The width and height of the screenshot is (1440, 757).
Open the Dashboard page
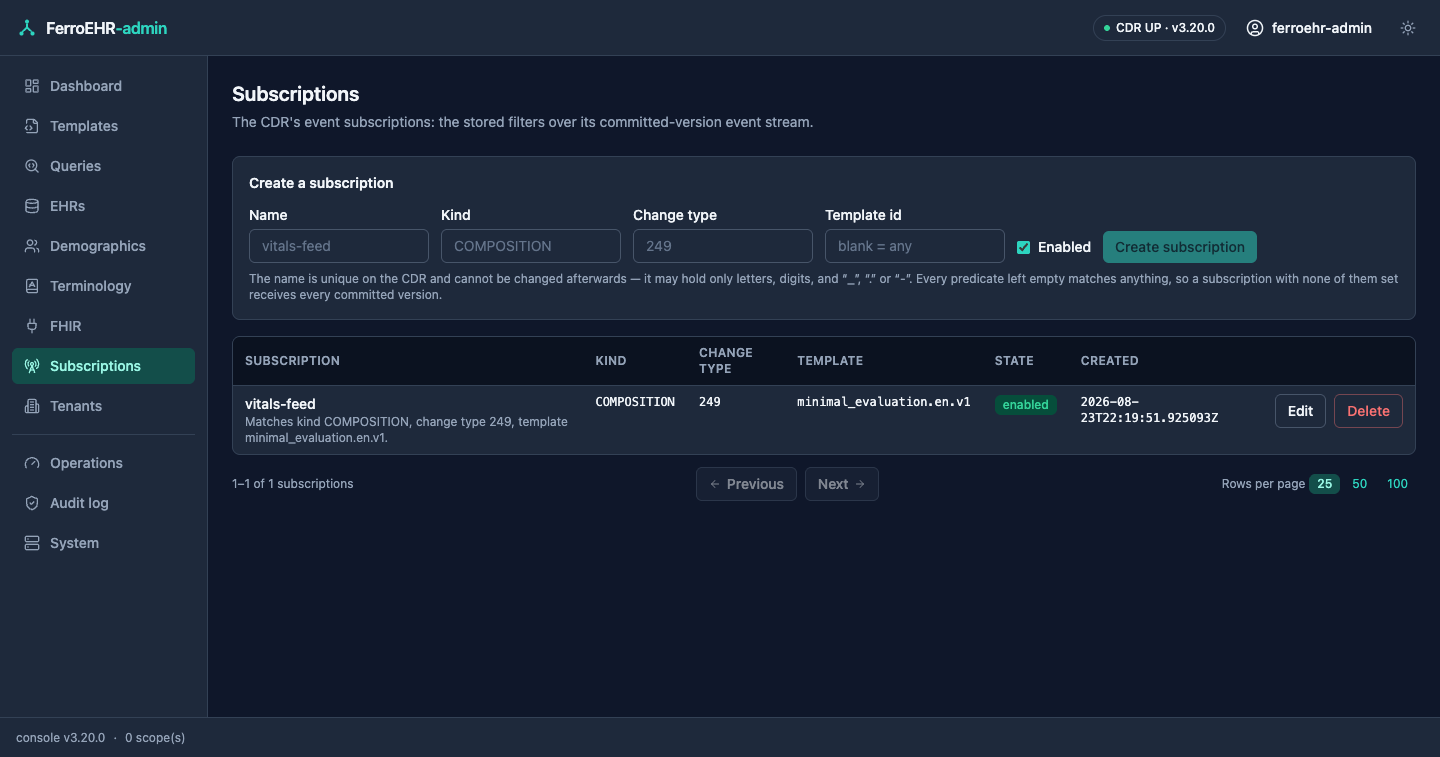(x=103, y=86)
